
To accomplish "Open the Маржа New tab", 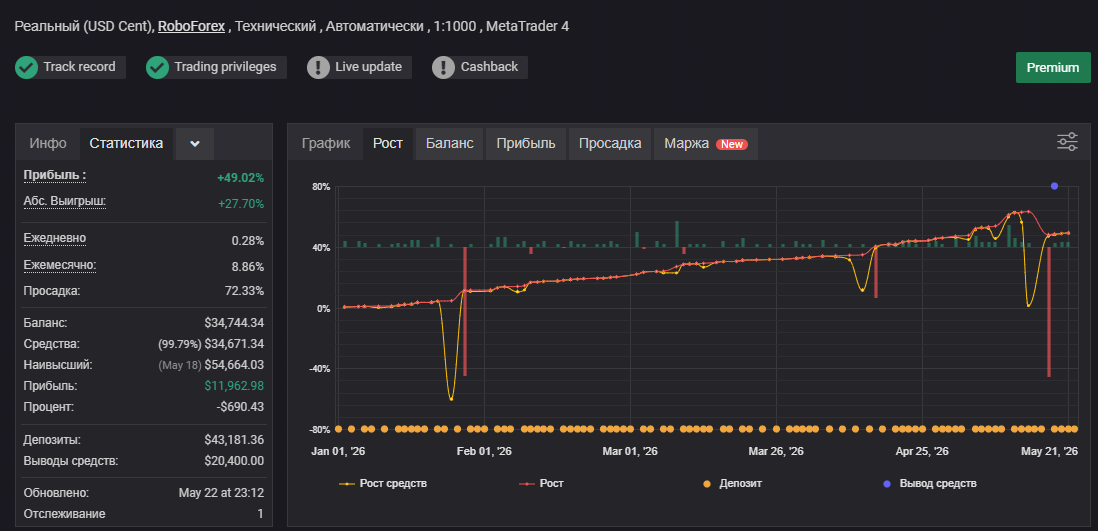I will (x=706, y=144).
